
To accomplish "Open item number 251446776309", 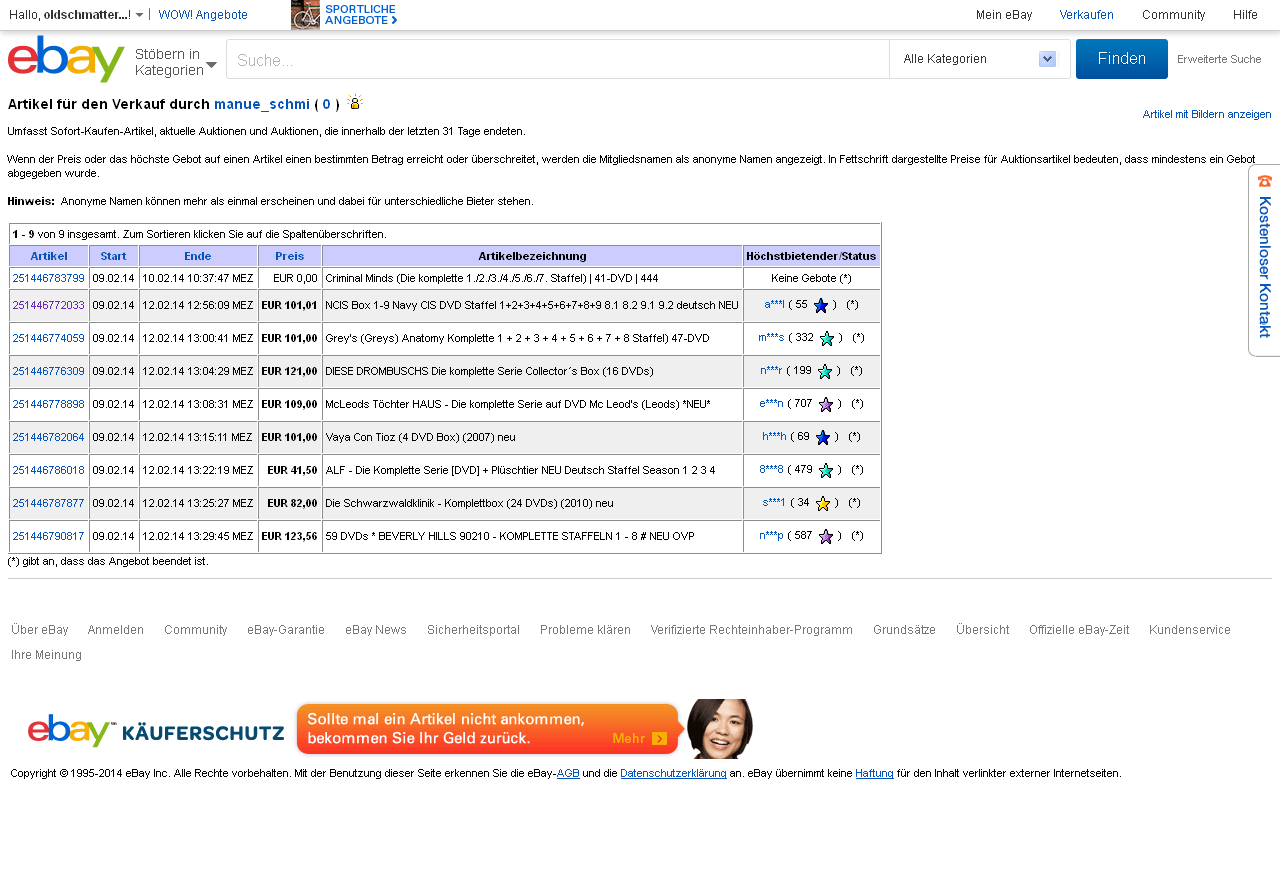I will (49, 371).
